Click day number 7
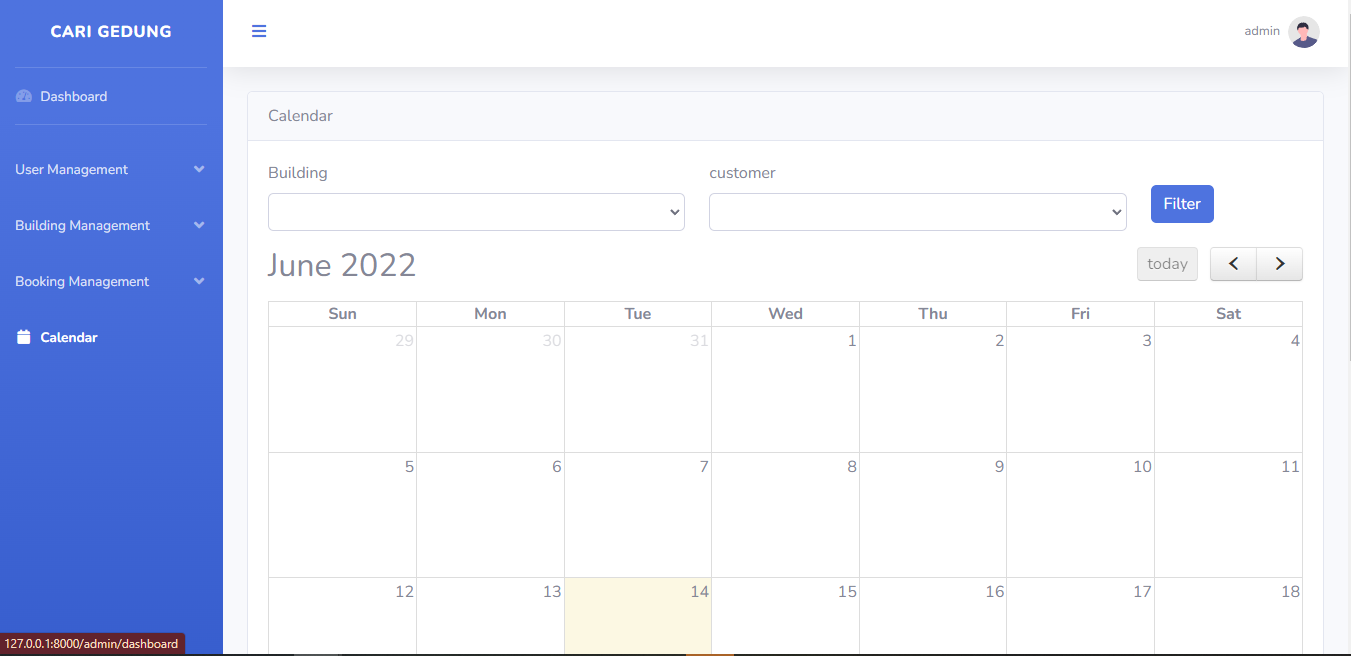The height and width of the screenshot is (656, 1351). (704, 467)
